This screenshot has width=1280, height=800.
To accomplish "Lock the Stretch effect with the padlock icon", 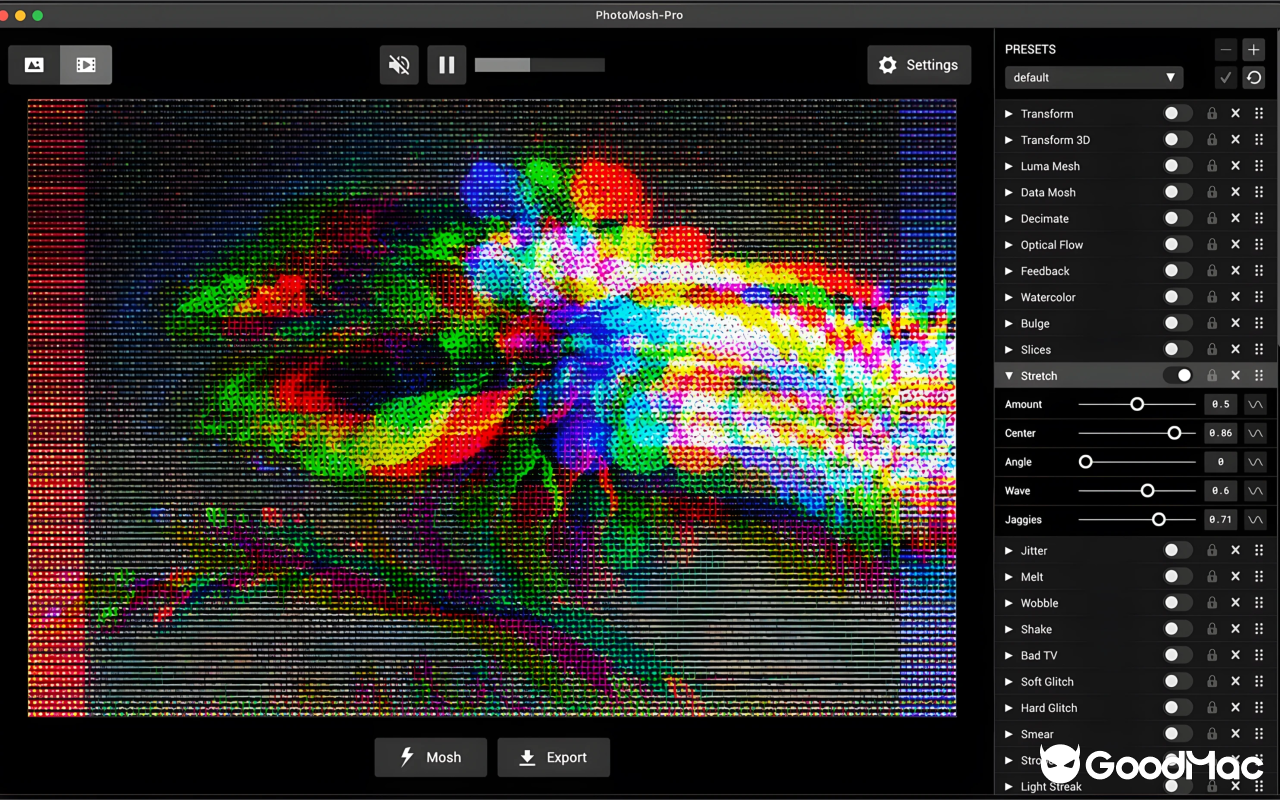I will [1211, 375].
